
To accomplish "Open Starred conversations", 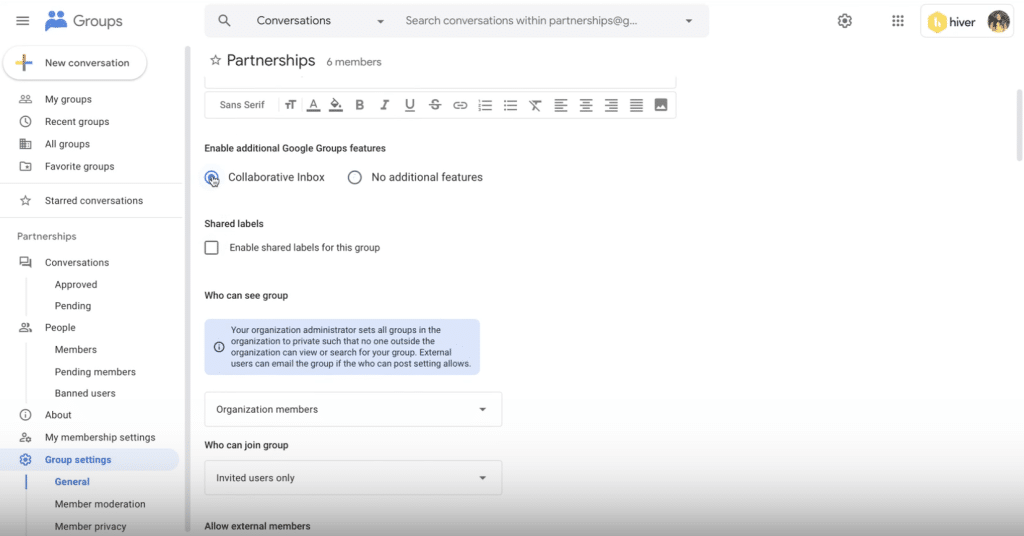I will [x=93, y=200].
